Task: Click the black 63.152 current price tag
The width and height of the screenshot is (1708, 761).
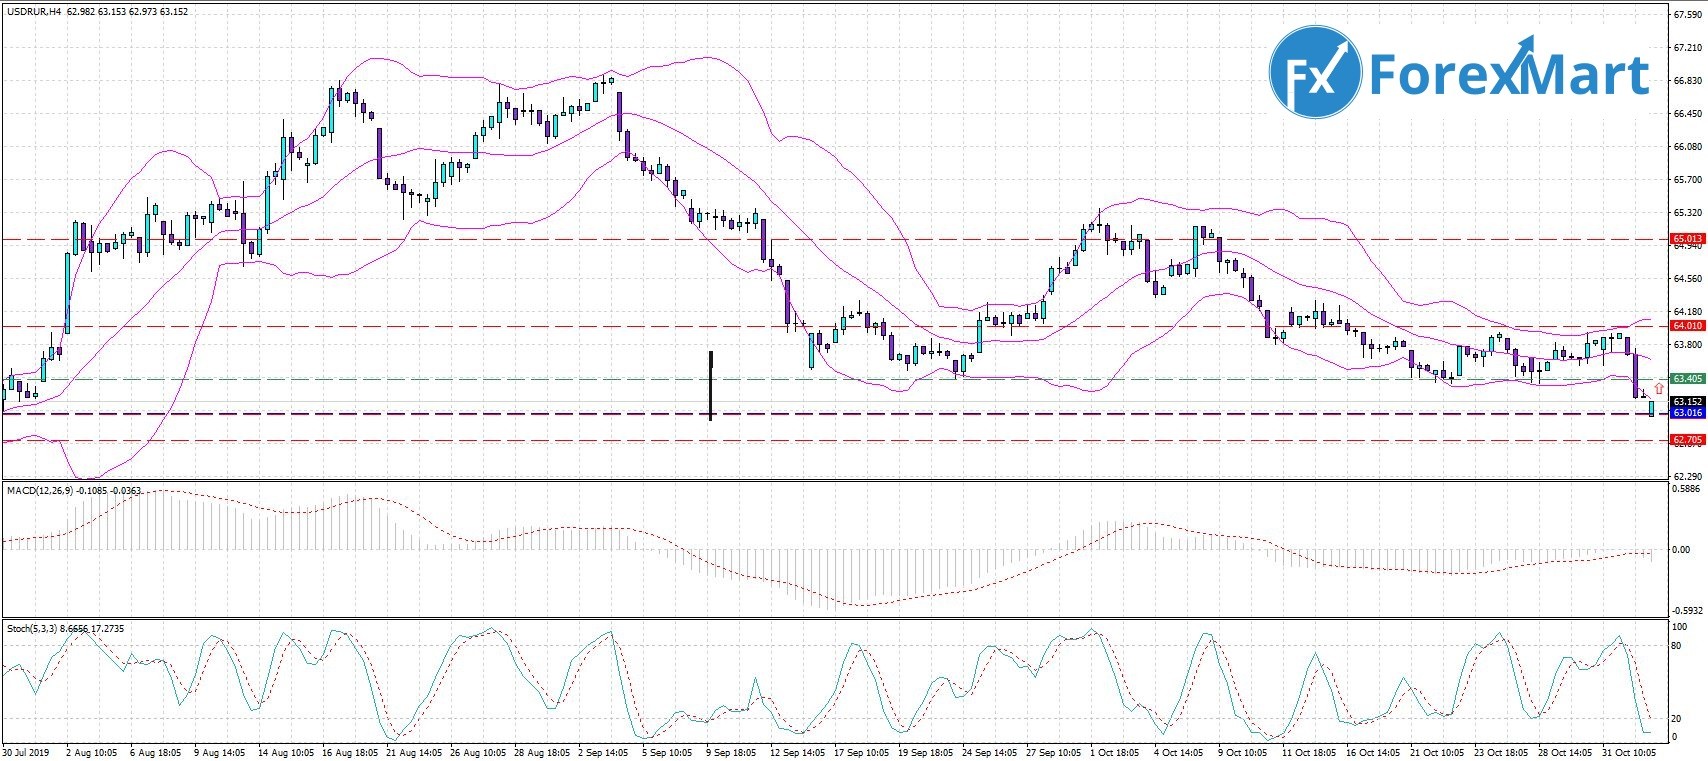Action: (x=1688, y=401)
